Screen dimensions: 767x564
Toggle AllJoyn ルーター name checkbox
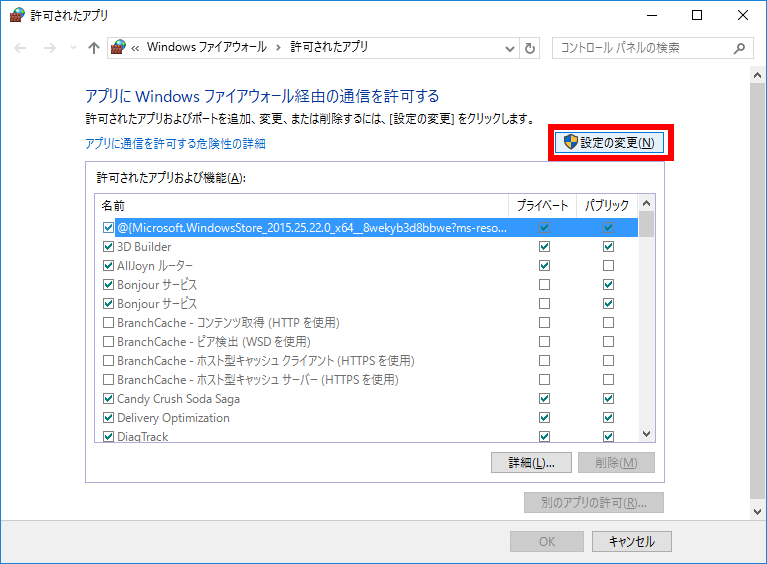109,266
